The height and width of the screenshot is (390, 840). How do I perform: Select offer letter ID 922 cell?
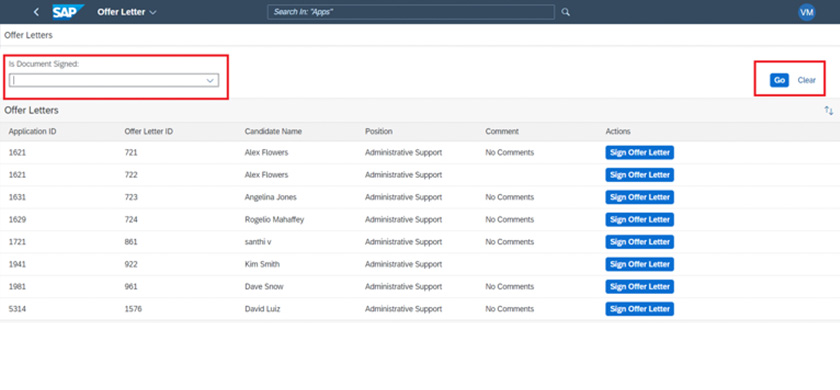pyautogui.click(x=131, y=264)
